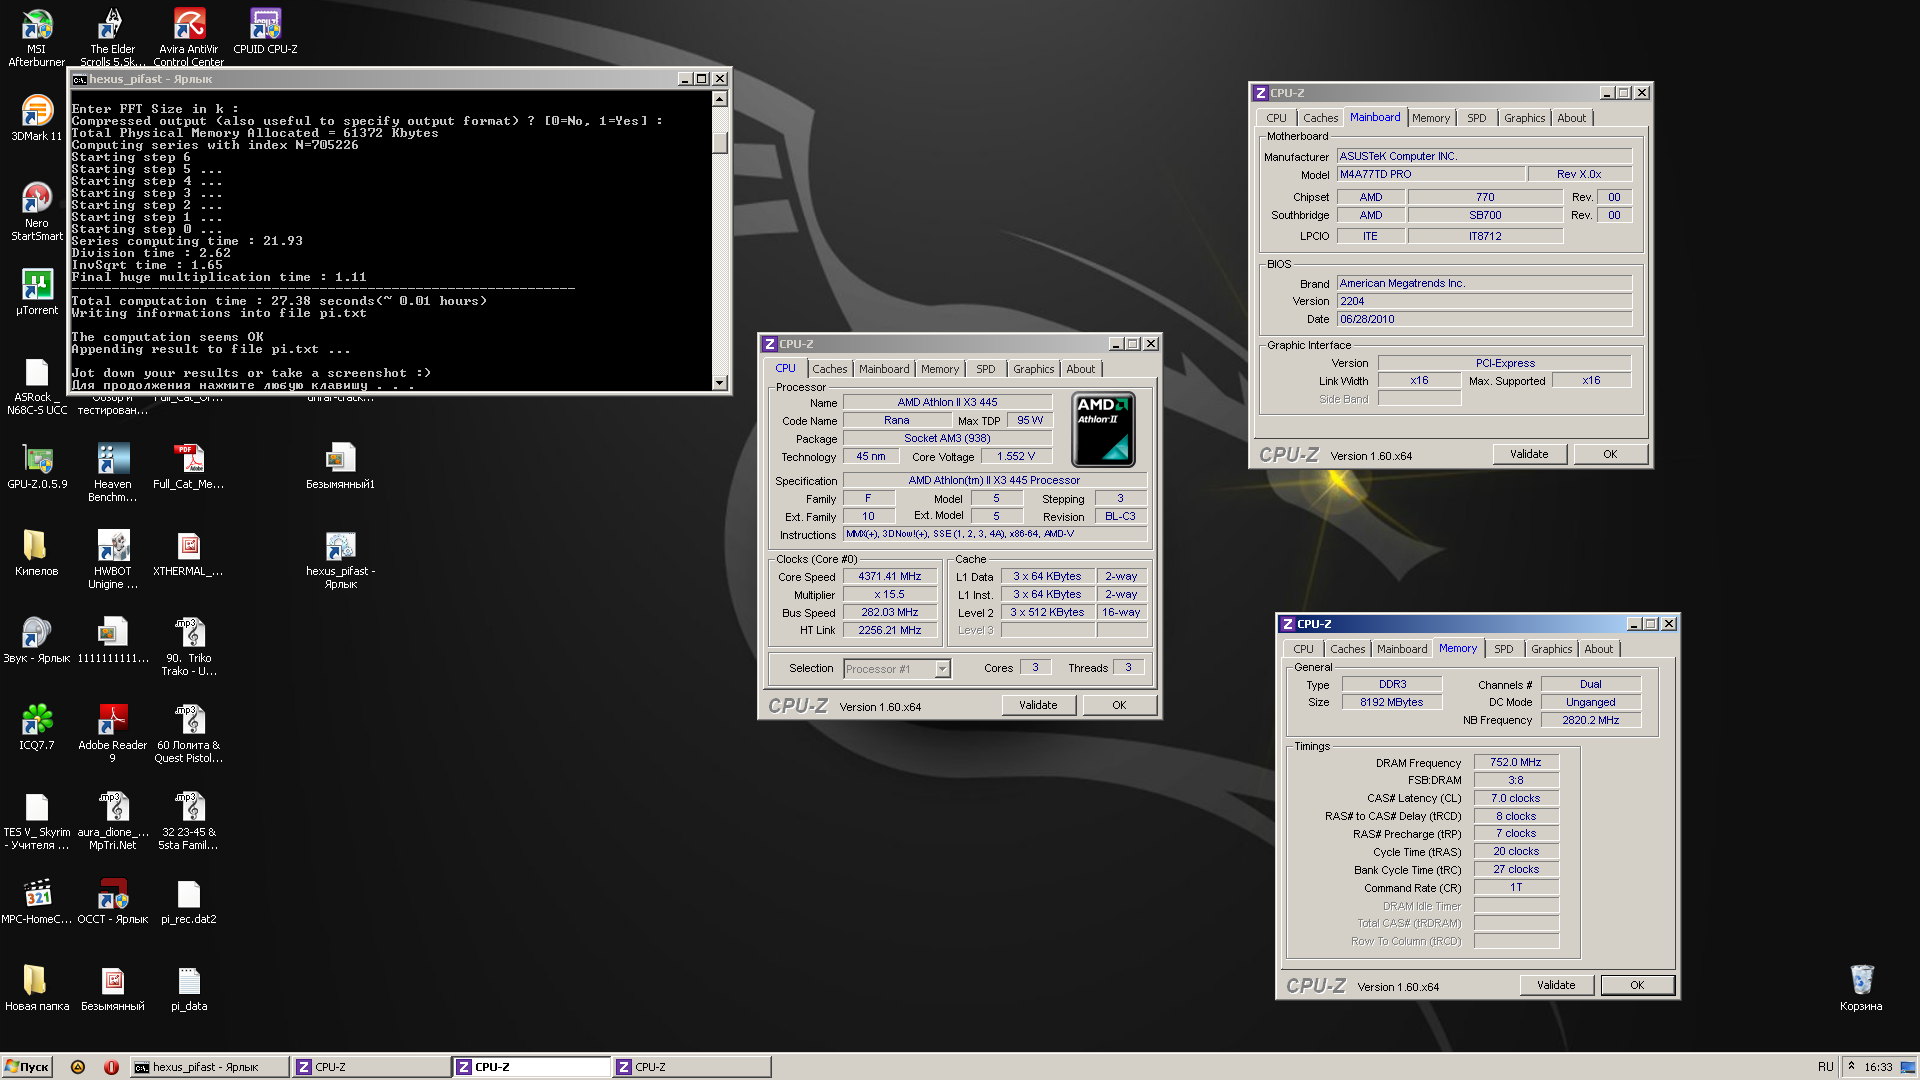Select the Full_Cat_Me PDF file icon
Image resolution: width=1920 pixels, height=1080 pixels.
(189, 466)
